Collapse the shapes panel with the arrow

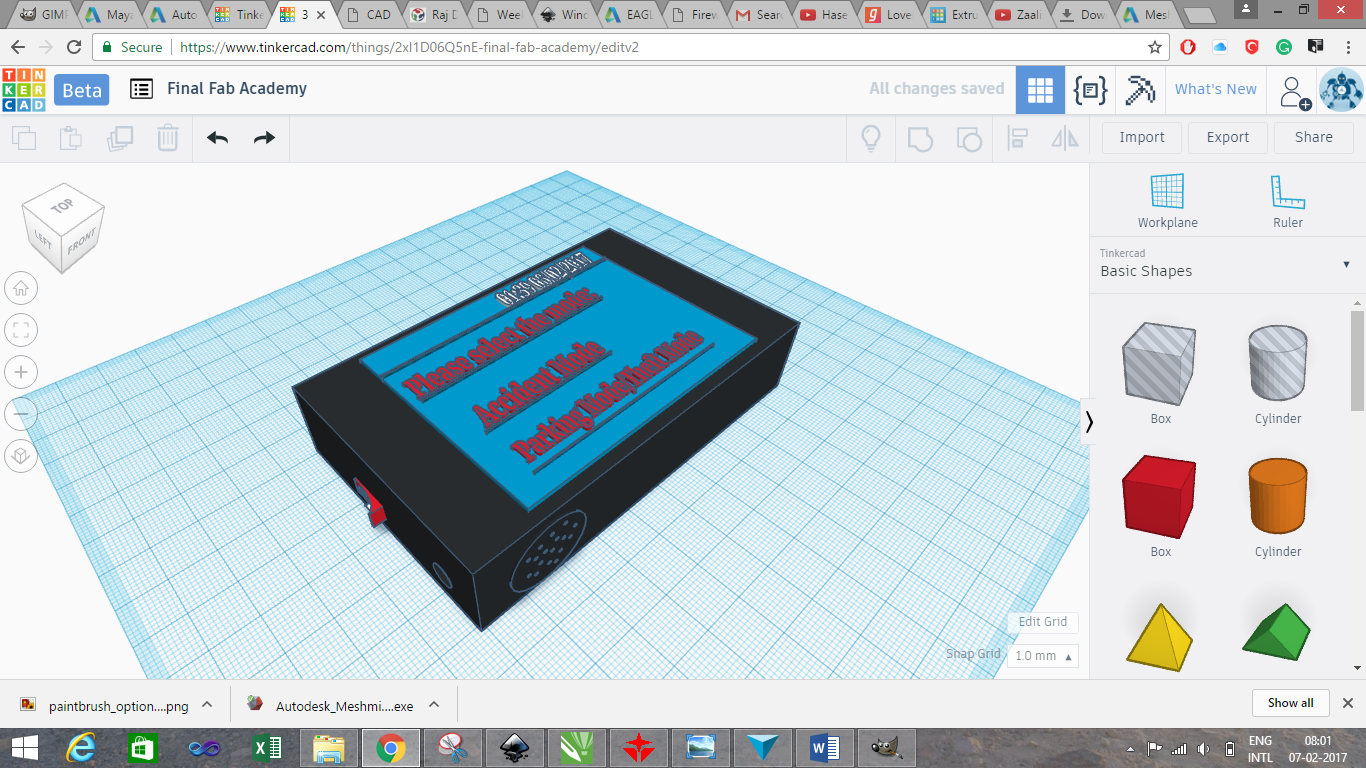(1089, 422)
